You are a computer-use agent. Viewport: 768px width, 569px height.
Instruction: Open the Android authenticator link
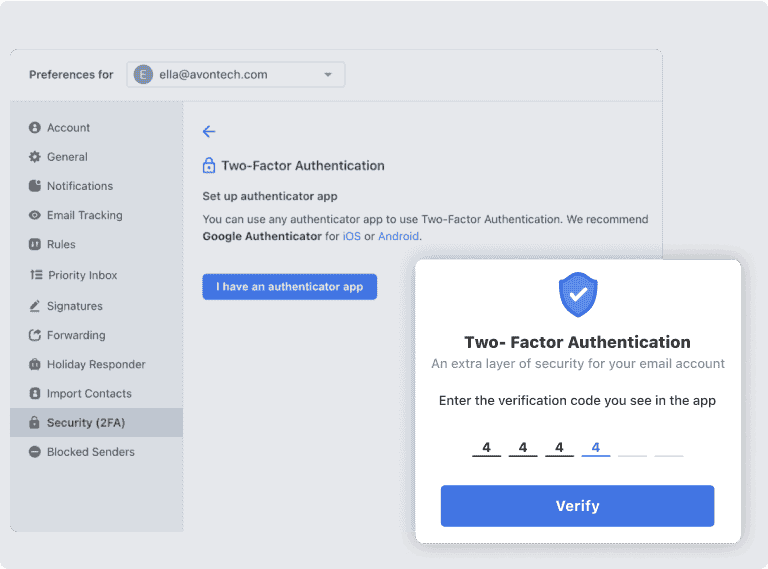(398, 236)
